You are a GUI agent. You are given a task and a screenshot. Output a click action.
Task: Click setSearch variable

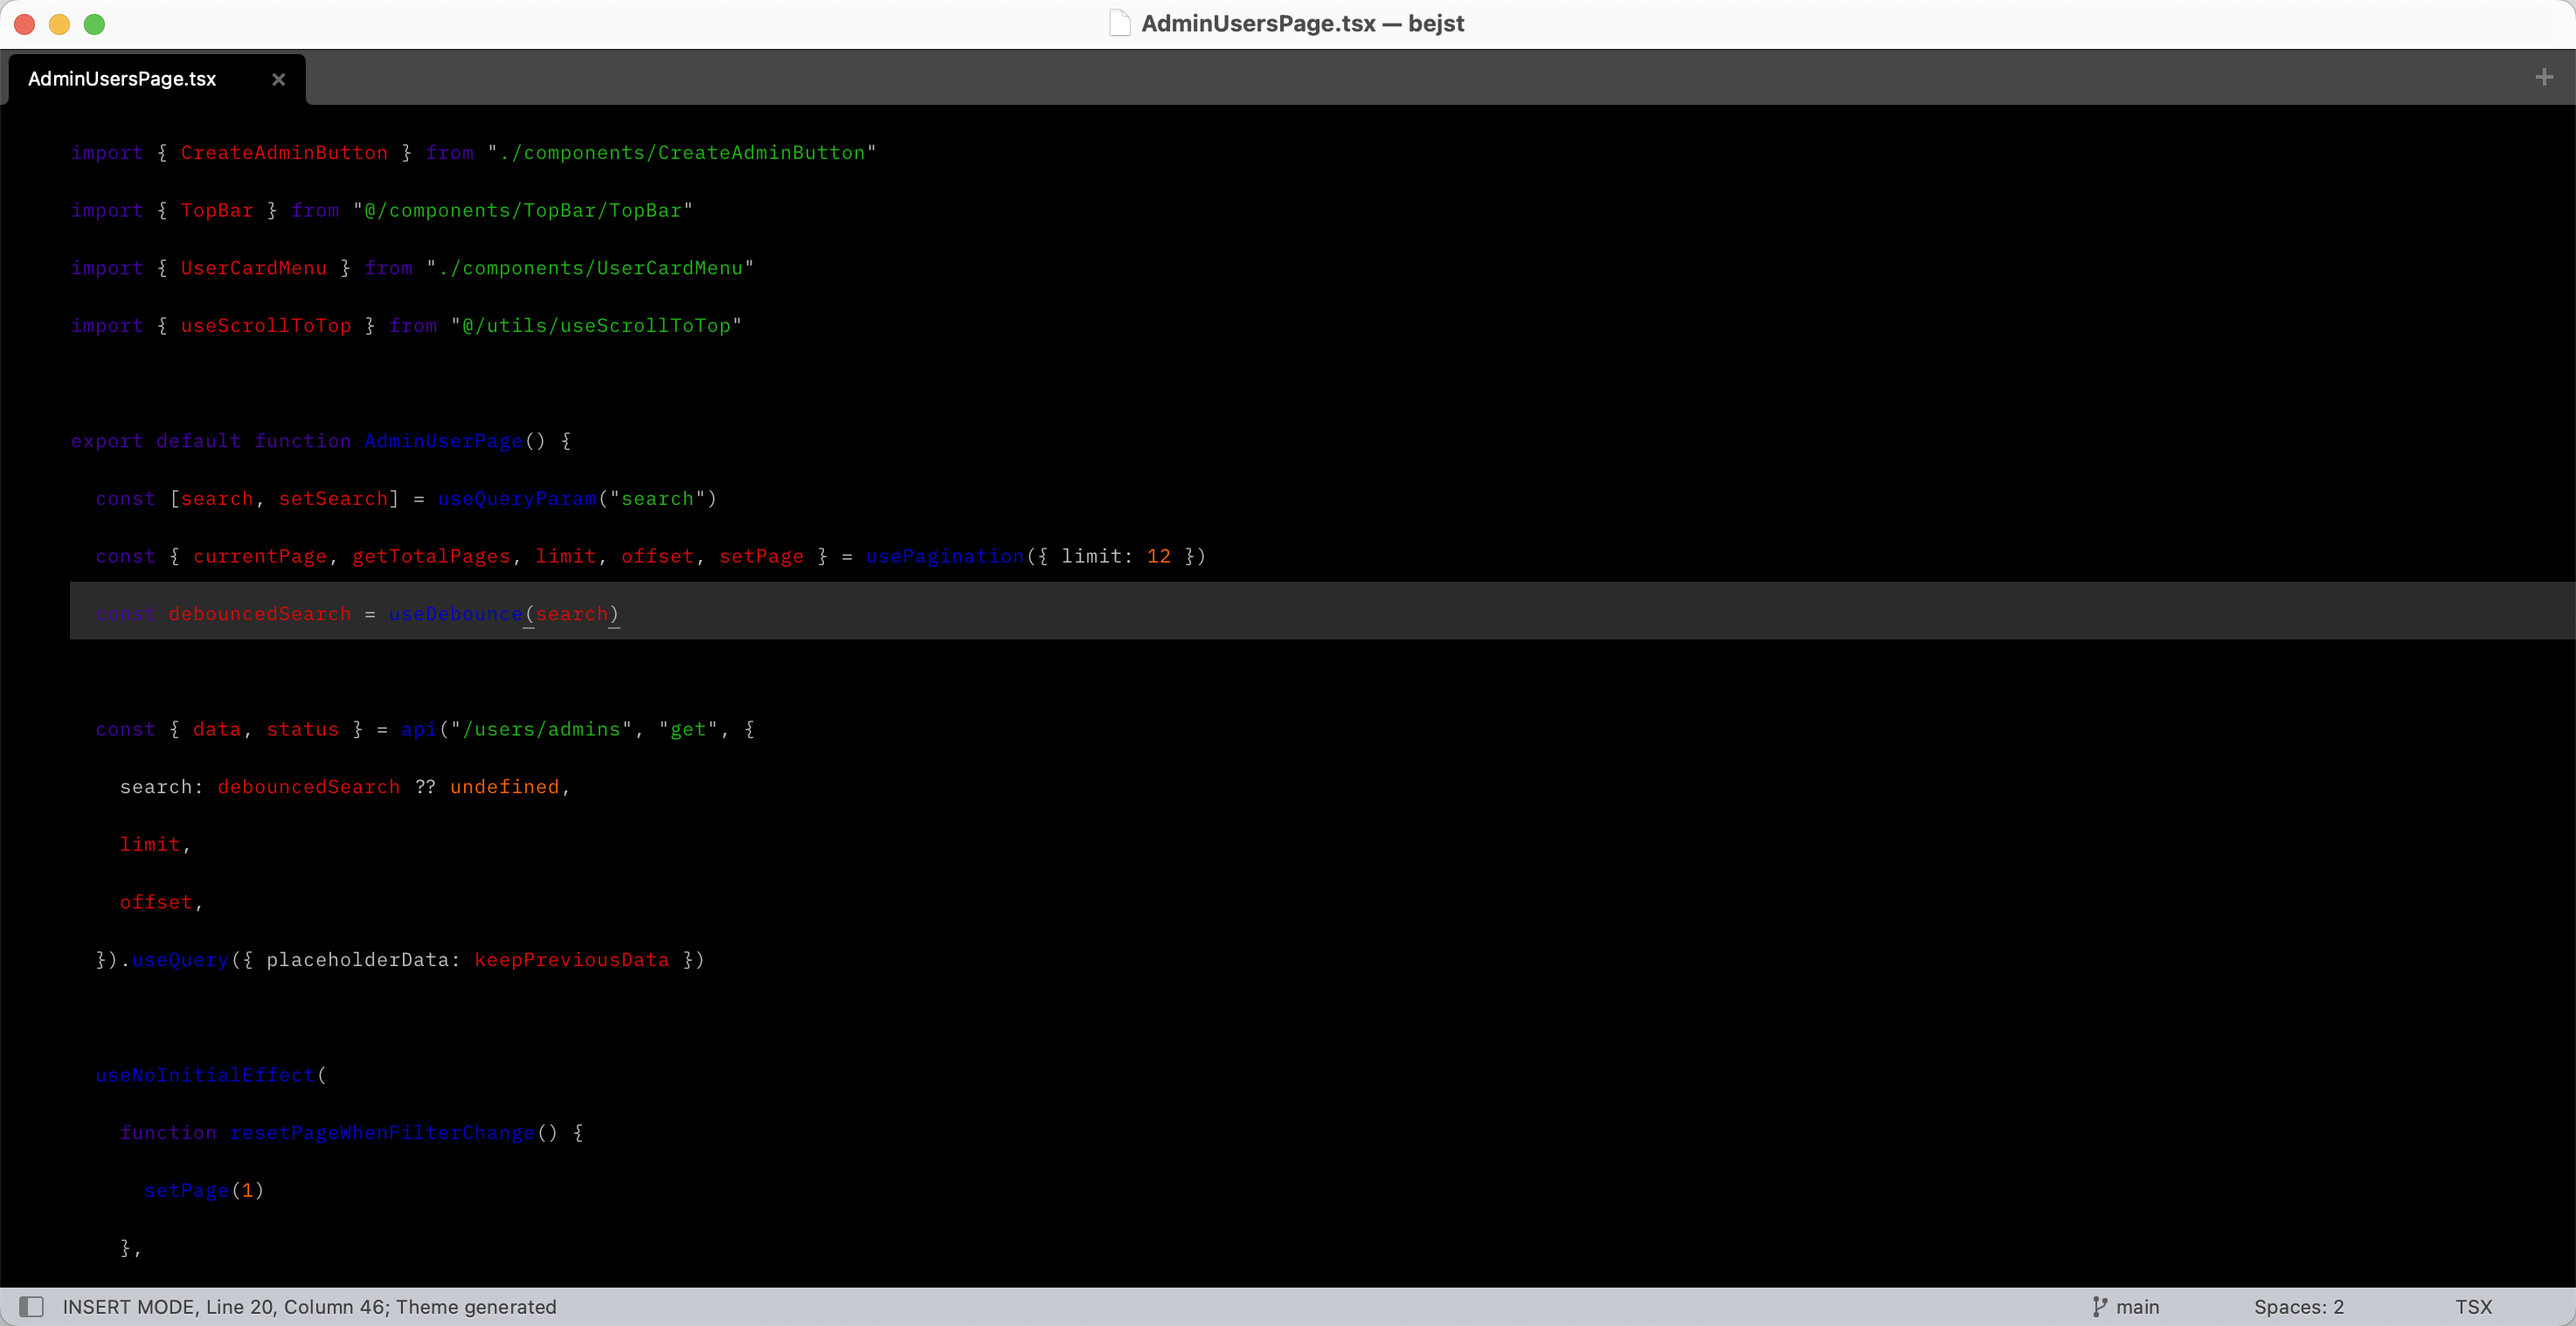point(333,498)
